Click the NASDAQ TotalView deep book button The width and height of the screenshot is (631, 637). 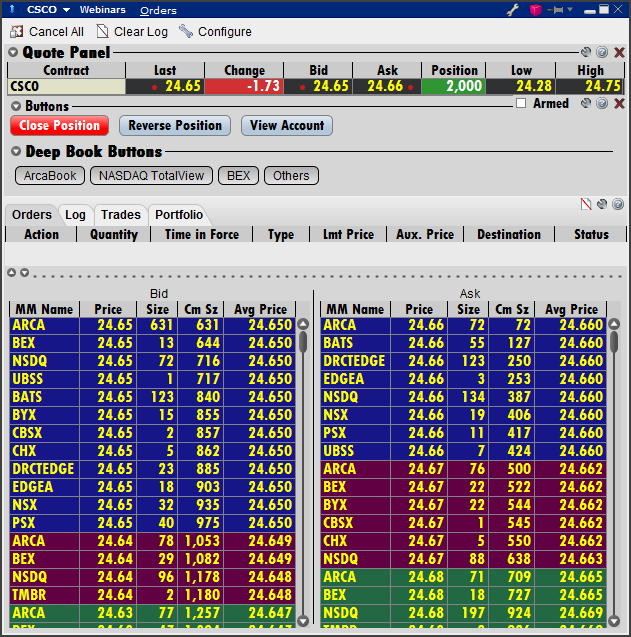pyautogui.click(x=151, y=176)
